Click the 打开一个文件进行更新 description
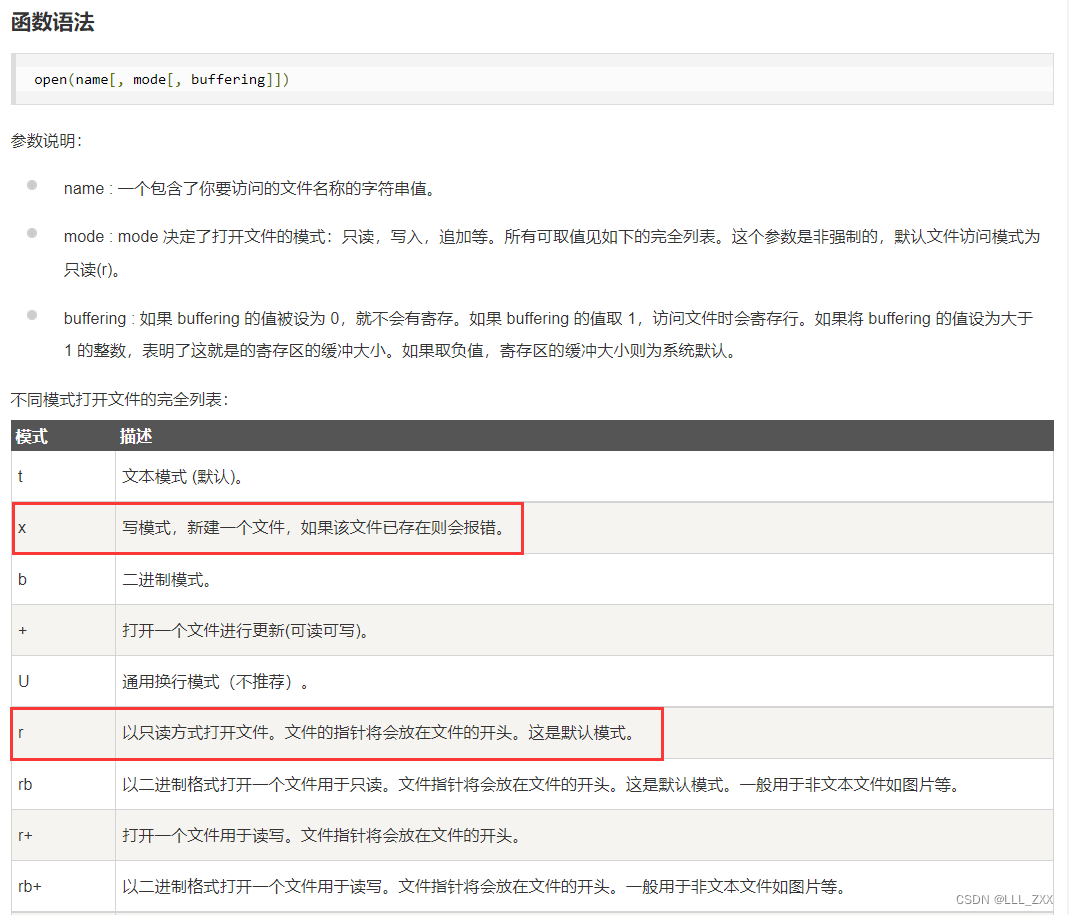 pyautogui.click(x=245, y=631)
